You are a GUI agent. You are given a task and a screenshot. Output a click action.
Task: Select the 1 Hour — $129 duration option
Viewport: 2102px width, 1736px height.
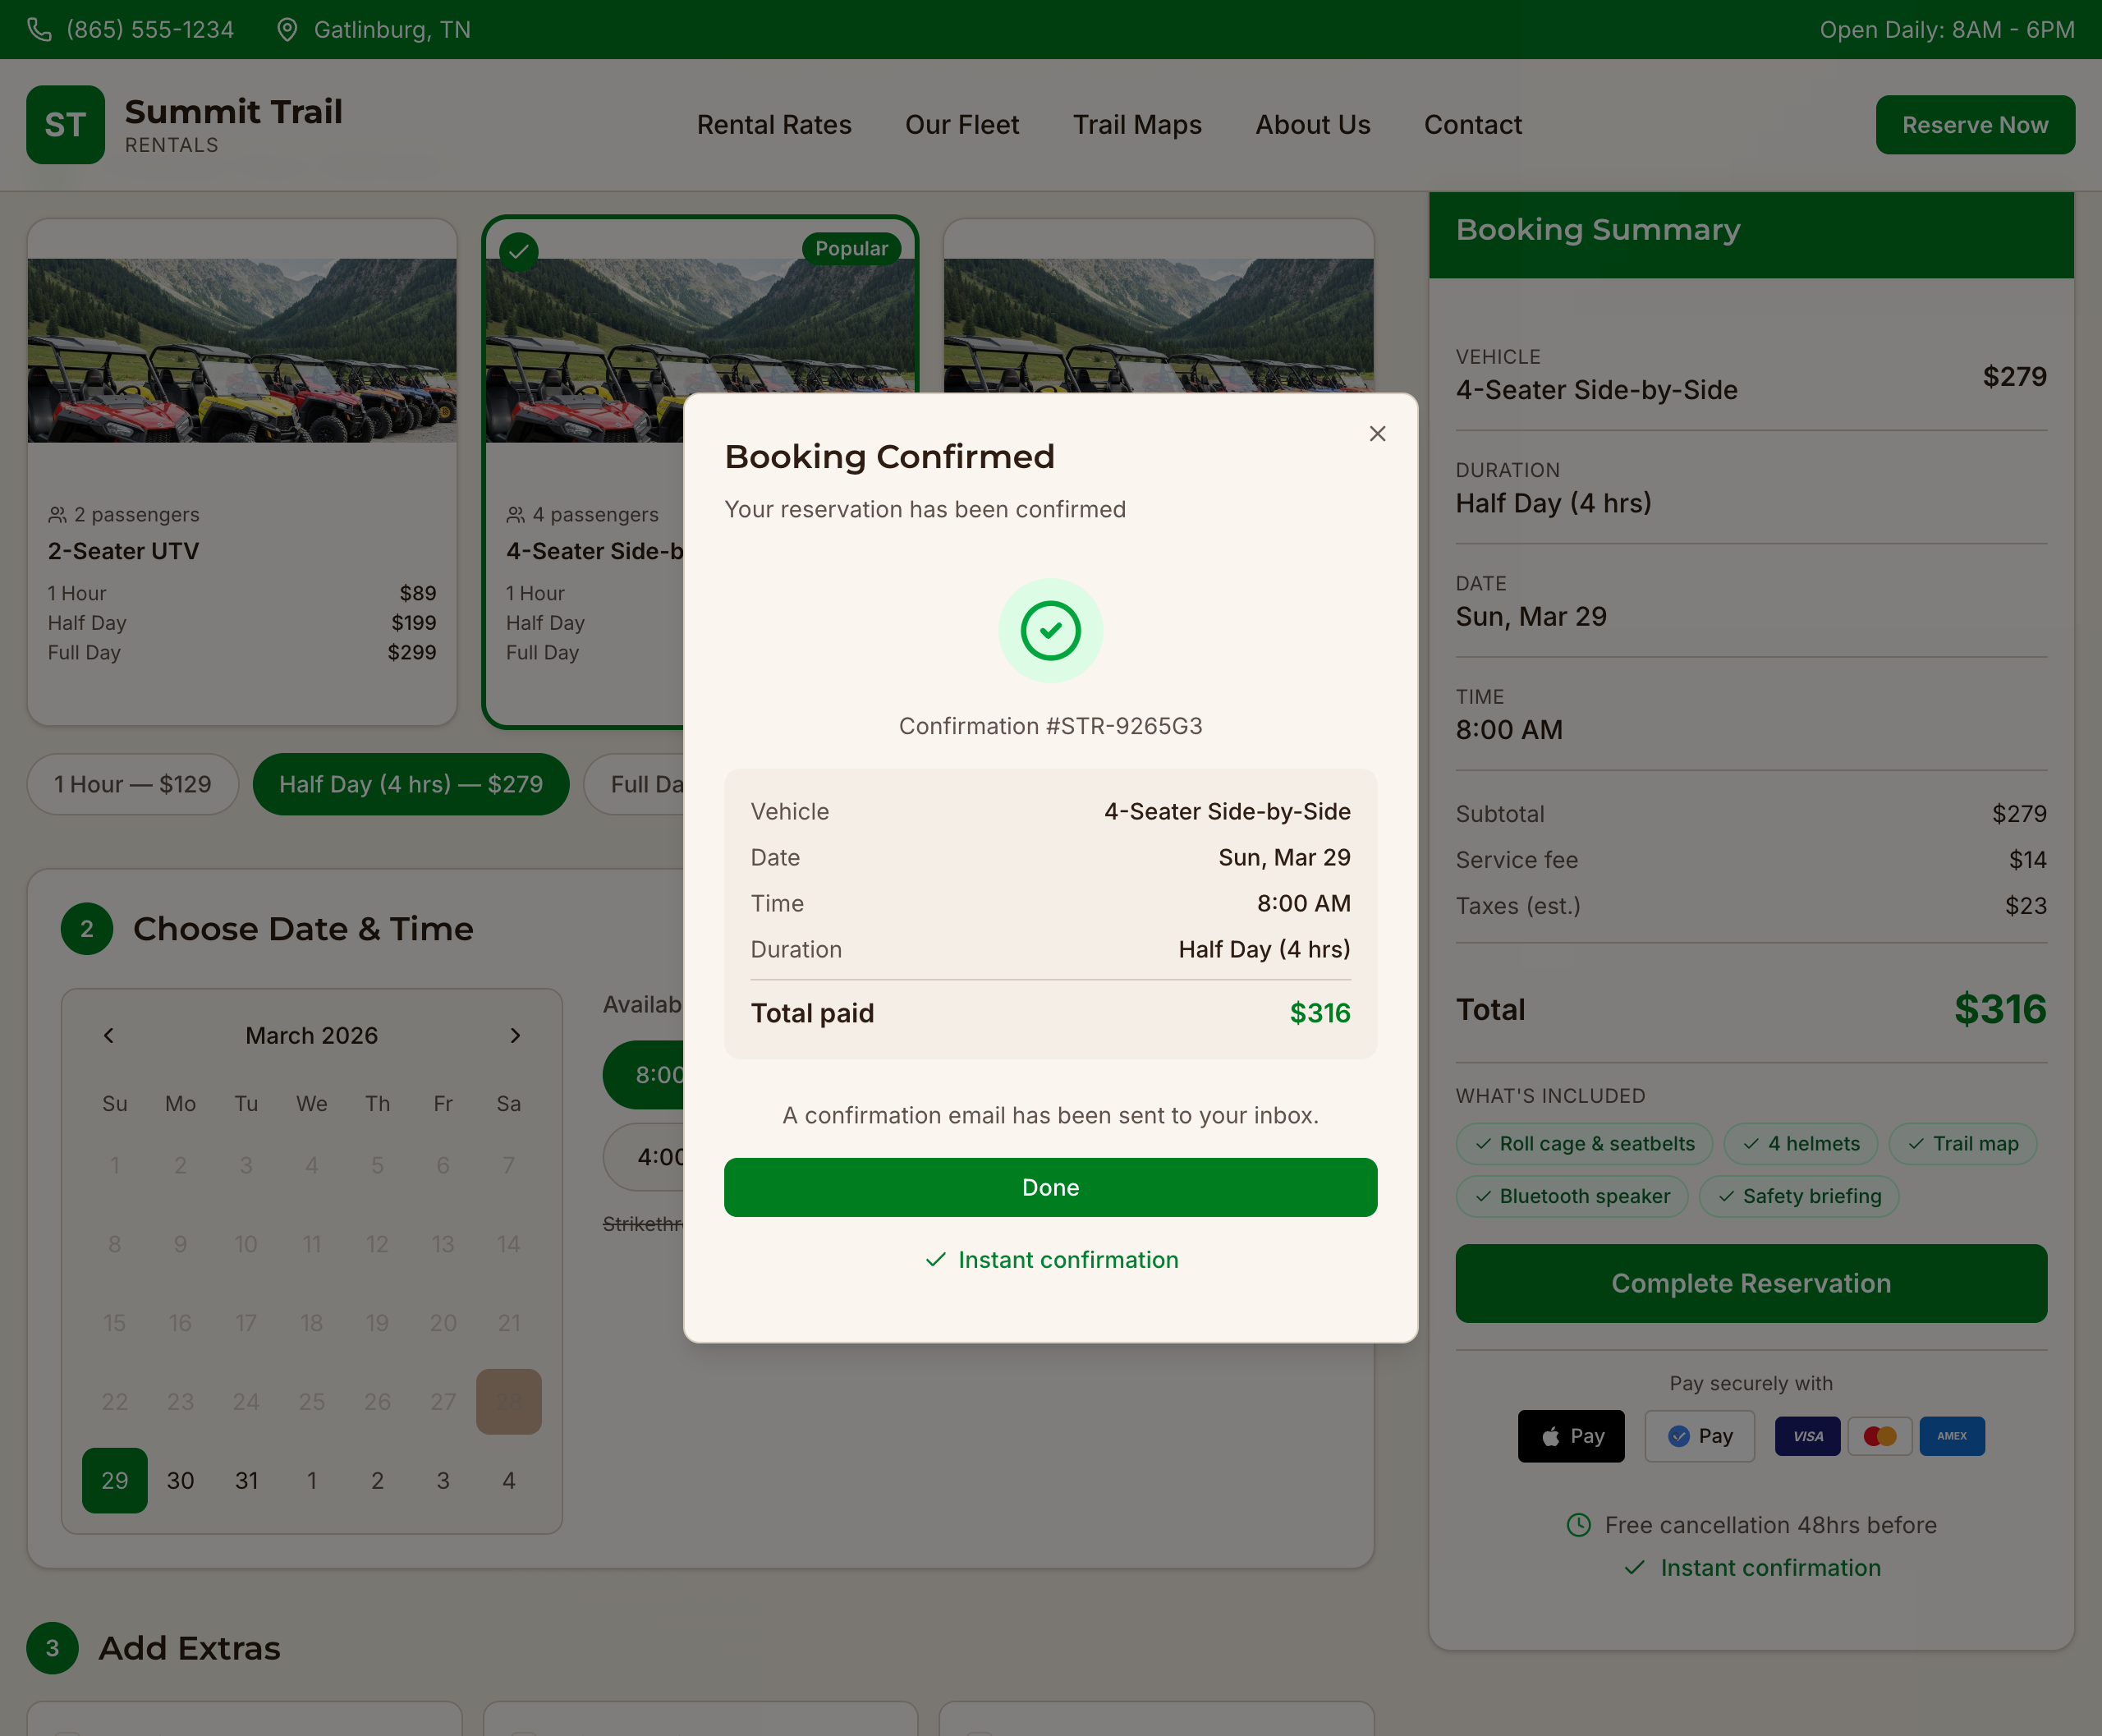point(132,784)
